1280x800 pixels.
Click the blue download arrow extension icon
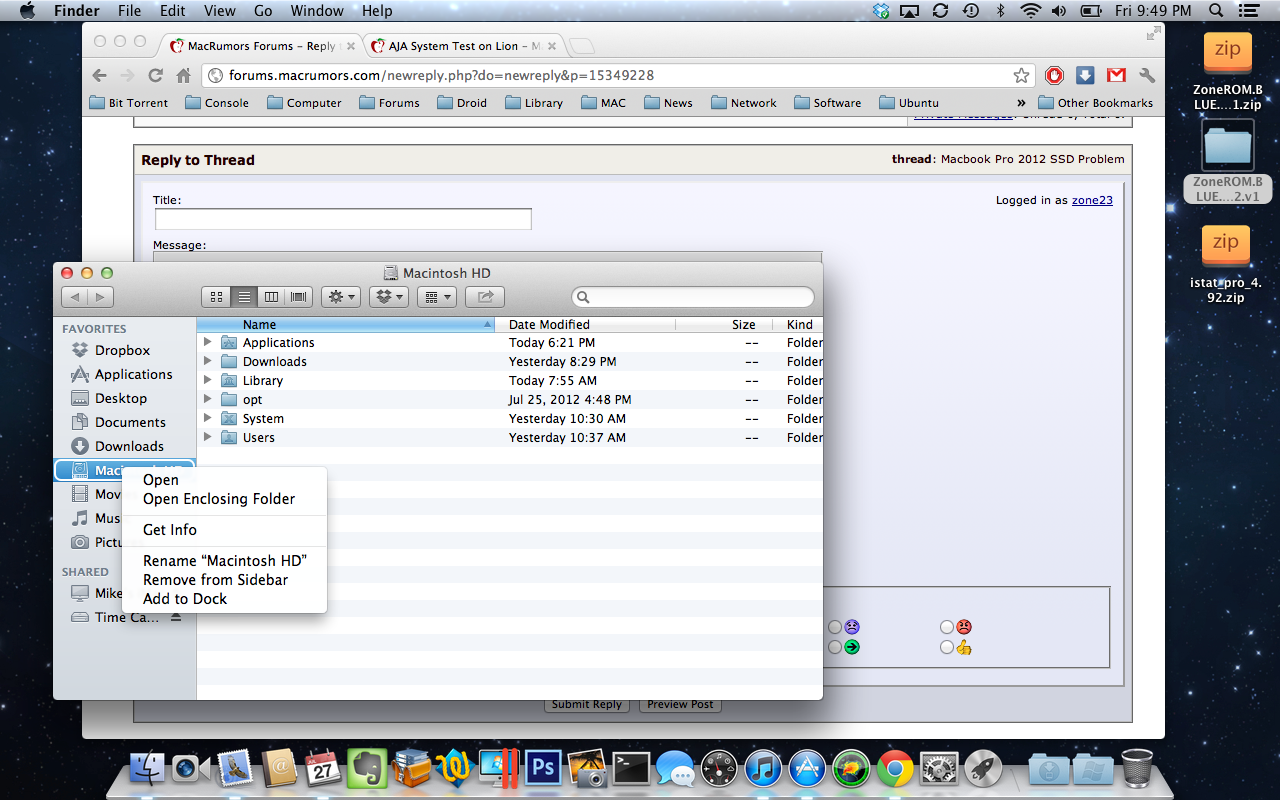1085,75
